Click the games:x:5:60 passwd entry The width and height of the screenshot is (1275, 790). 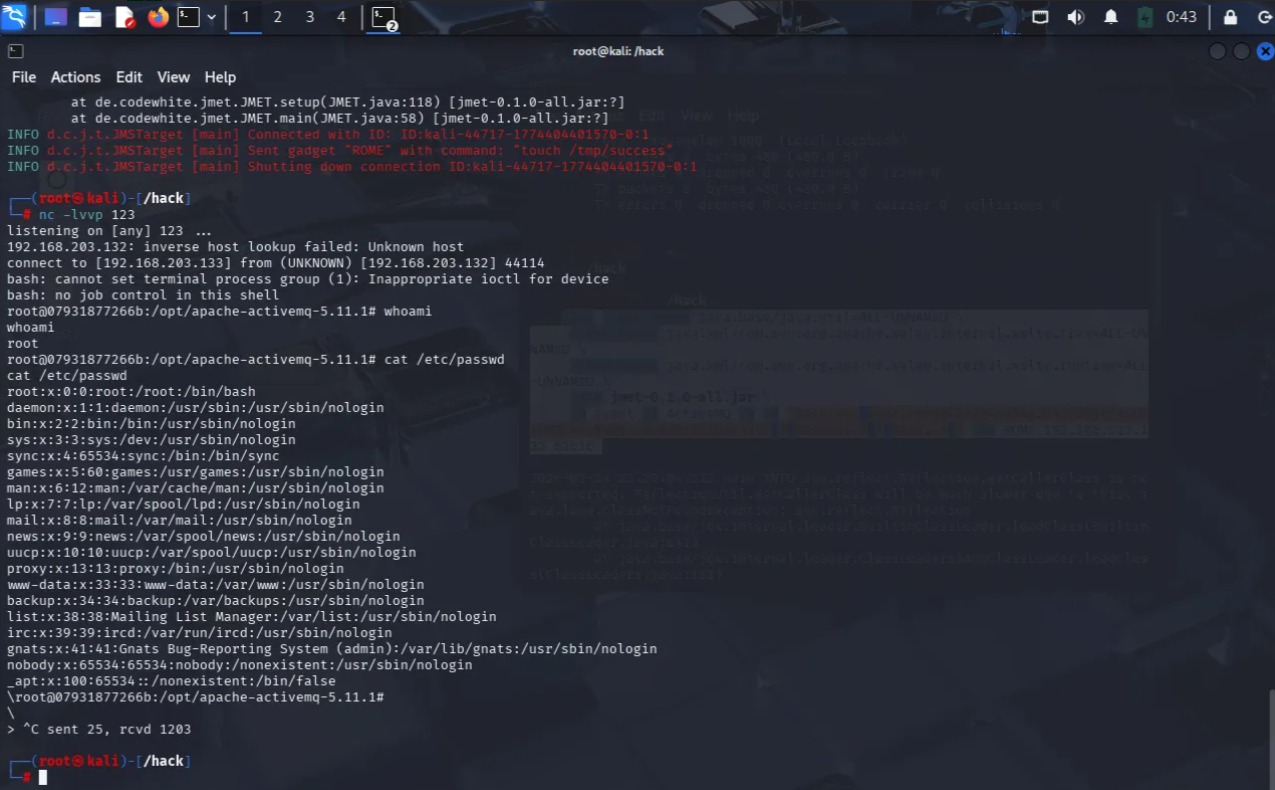coord(195,472)
